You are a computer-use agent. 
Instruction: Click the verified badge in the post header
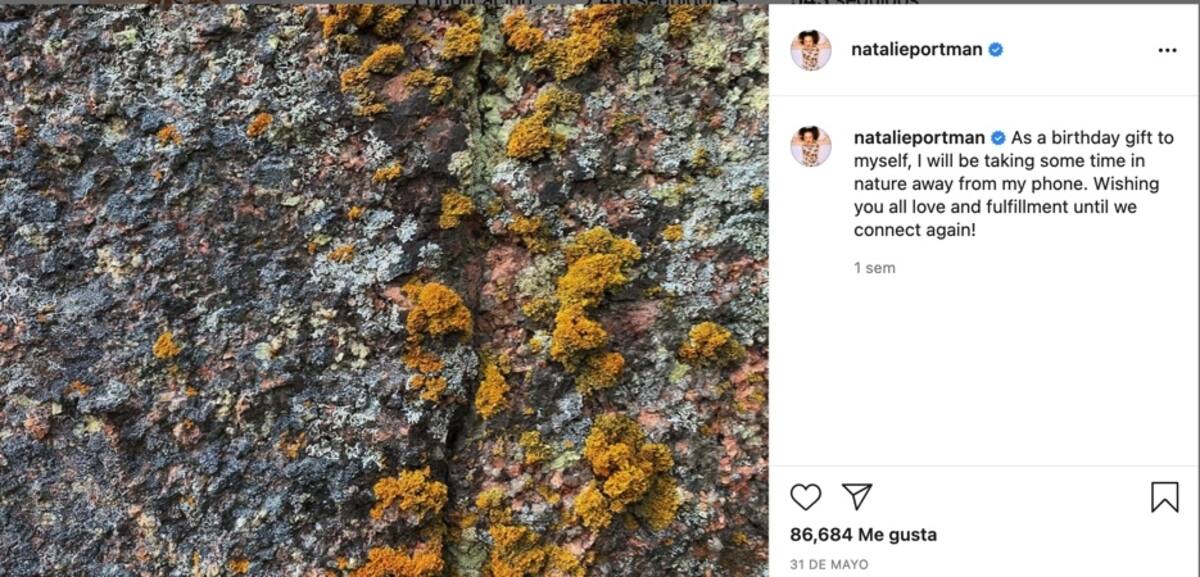(x=996, y=50)
